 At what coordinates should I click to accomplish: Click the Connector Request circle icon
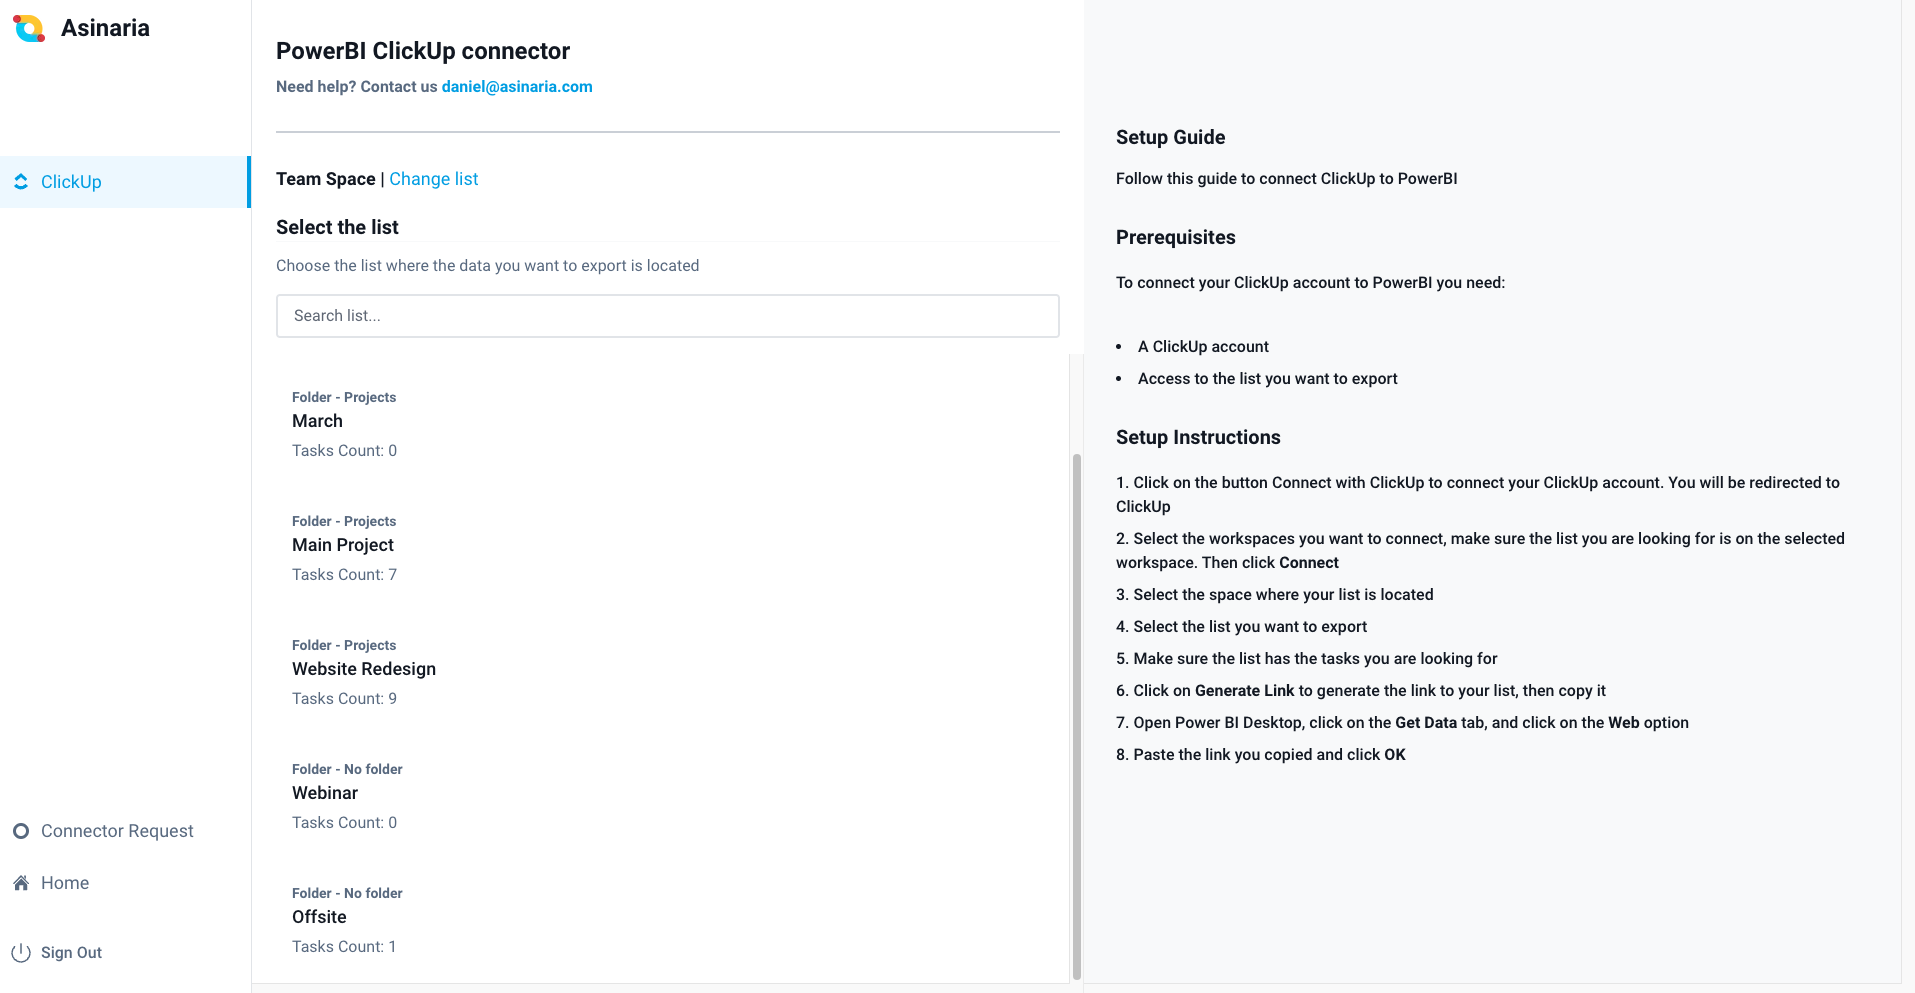(x=21, y=831)
